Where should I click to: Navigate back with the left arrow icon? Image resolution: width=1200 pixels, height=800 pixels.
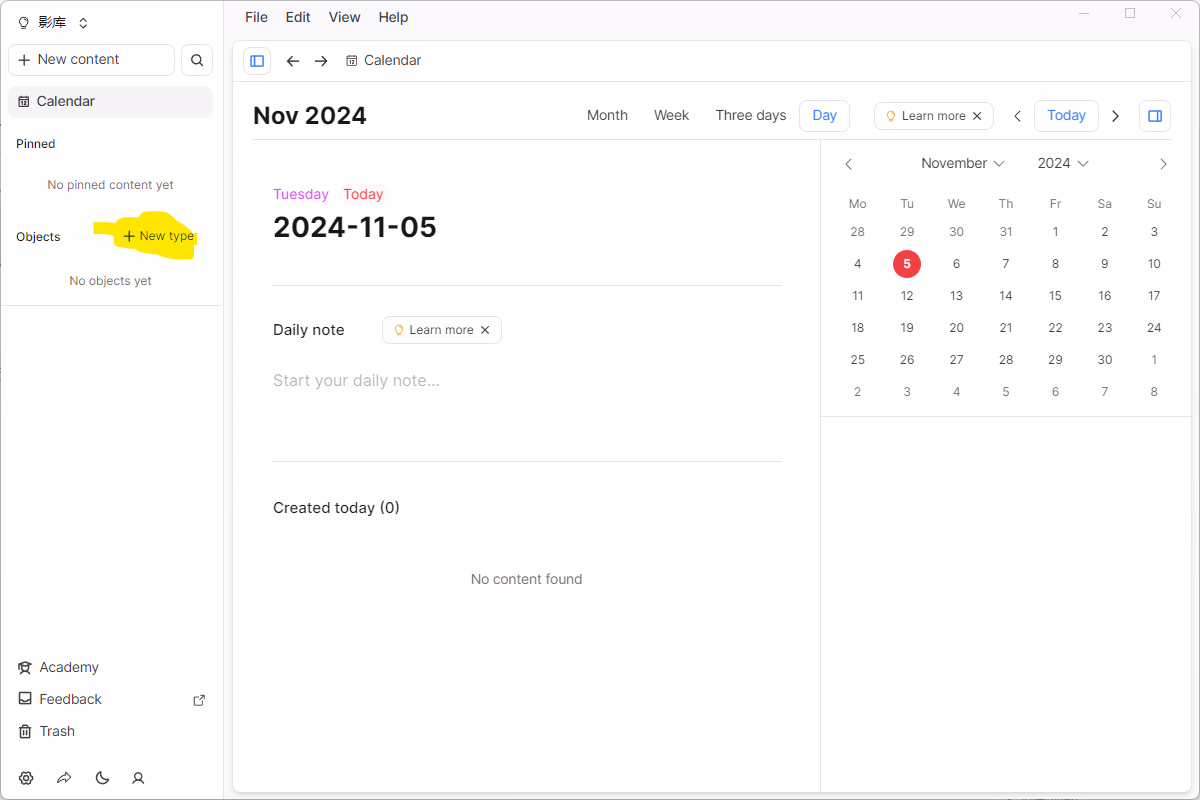tap(293, 61)
